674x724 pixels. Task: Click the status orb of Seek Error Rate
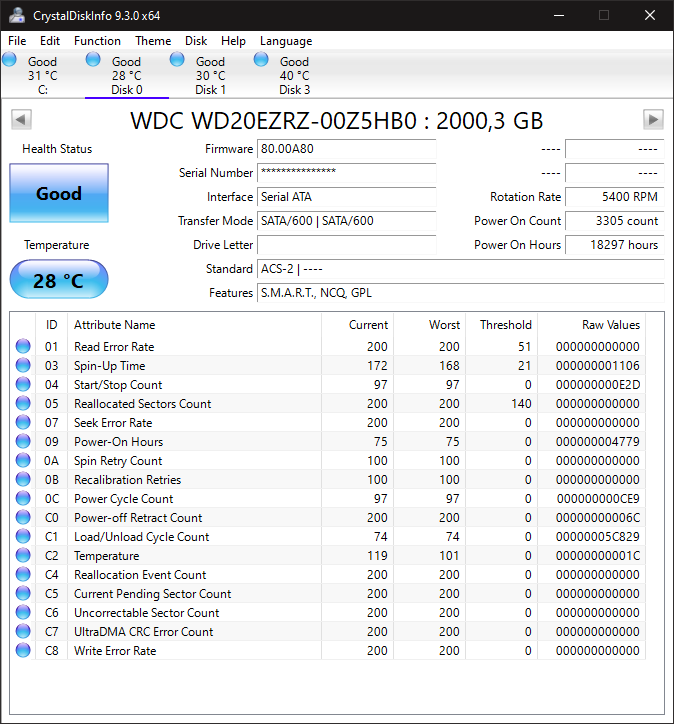(x=23, y=422)
